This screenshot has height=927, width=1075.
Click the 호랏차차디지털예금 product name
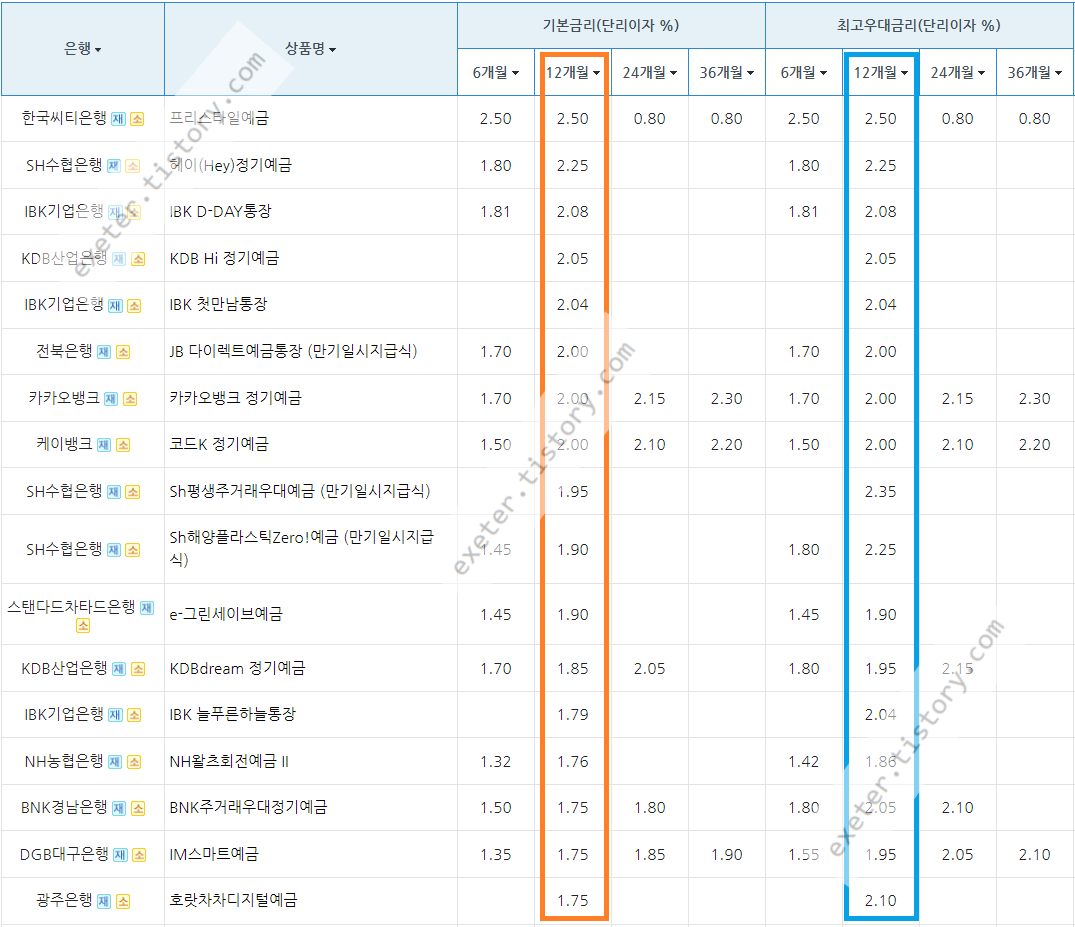point(233,900)
